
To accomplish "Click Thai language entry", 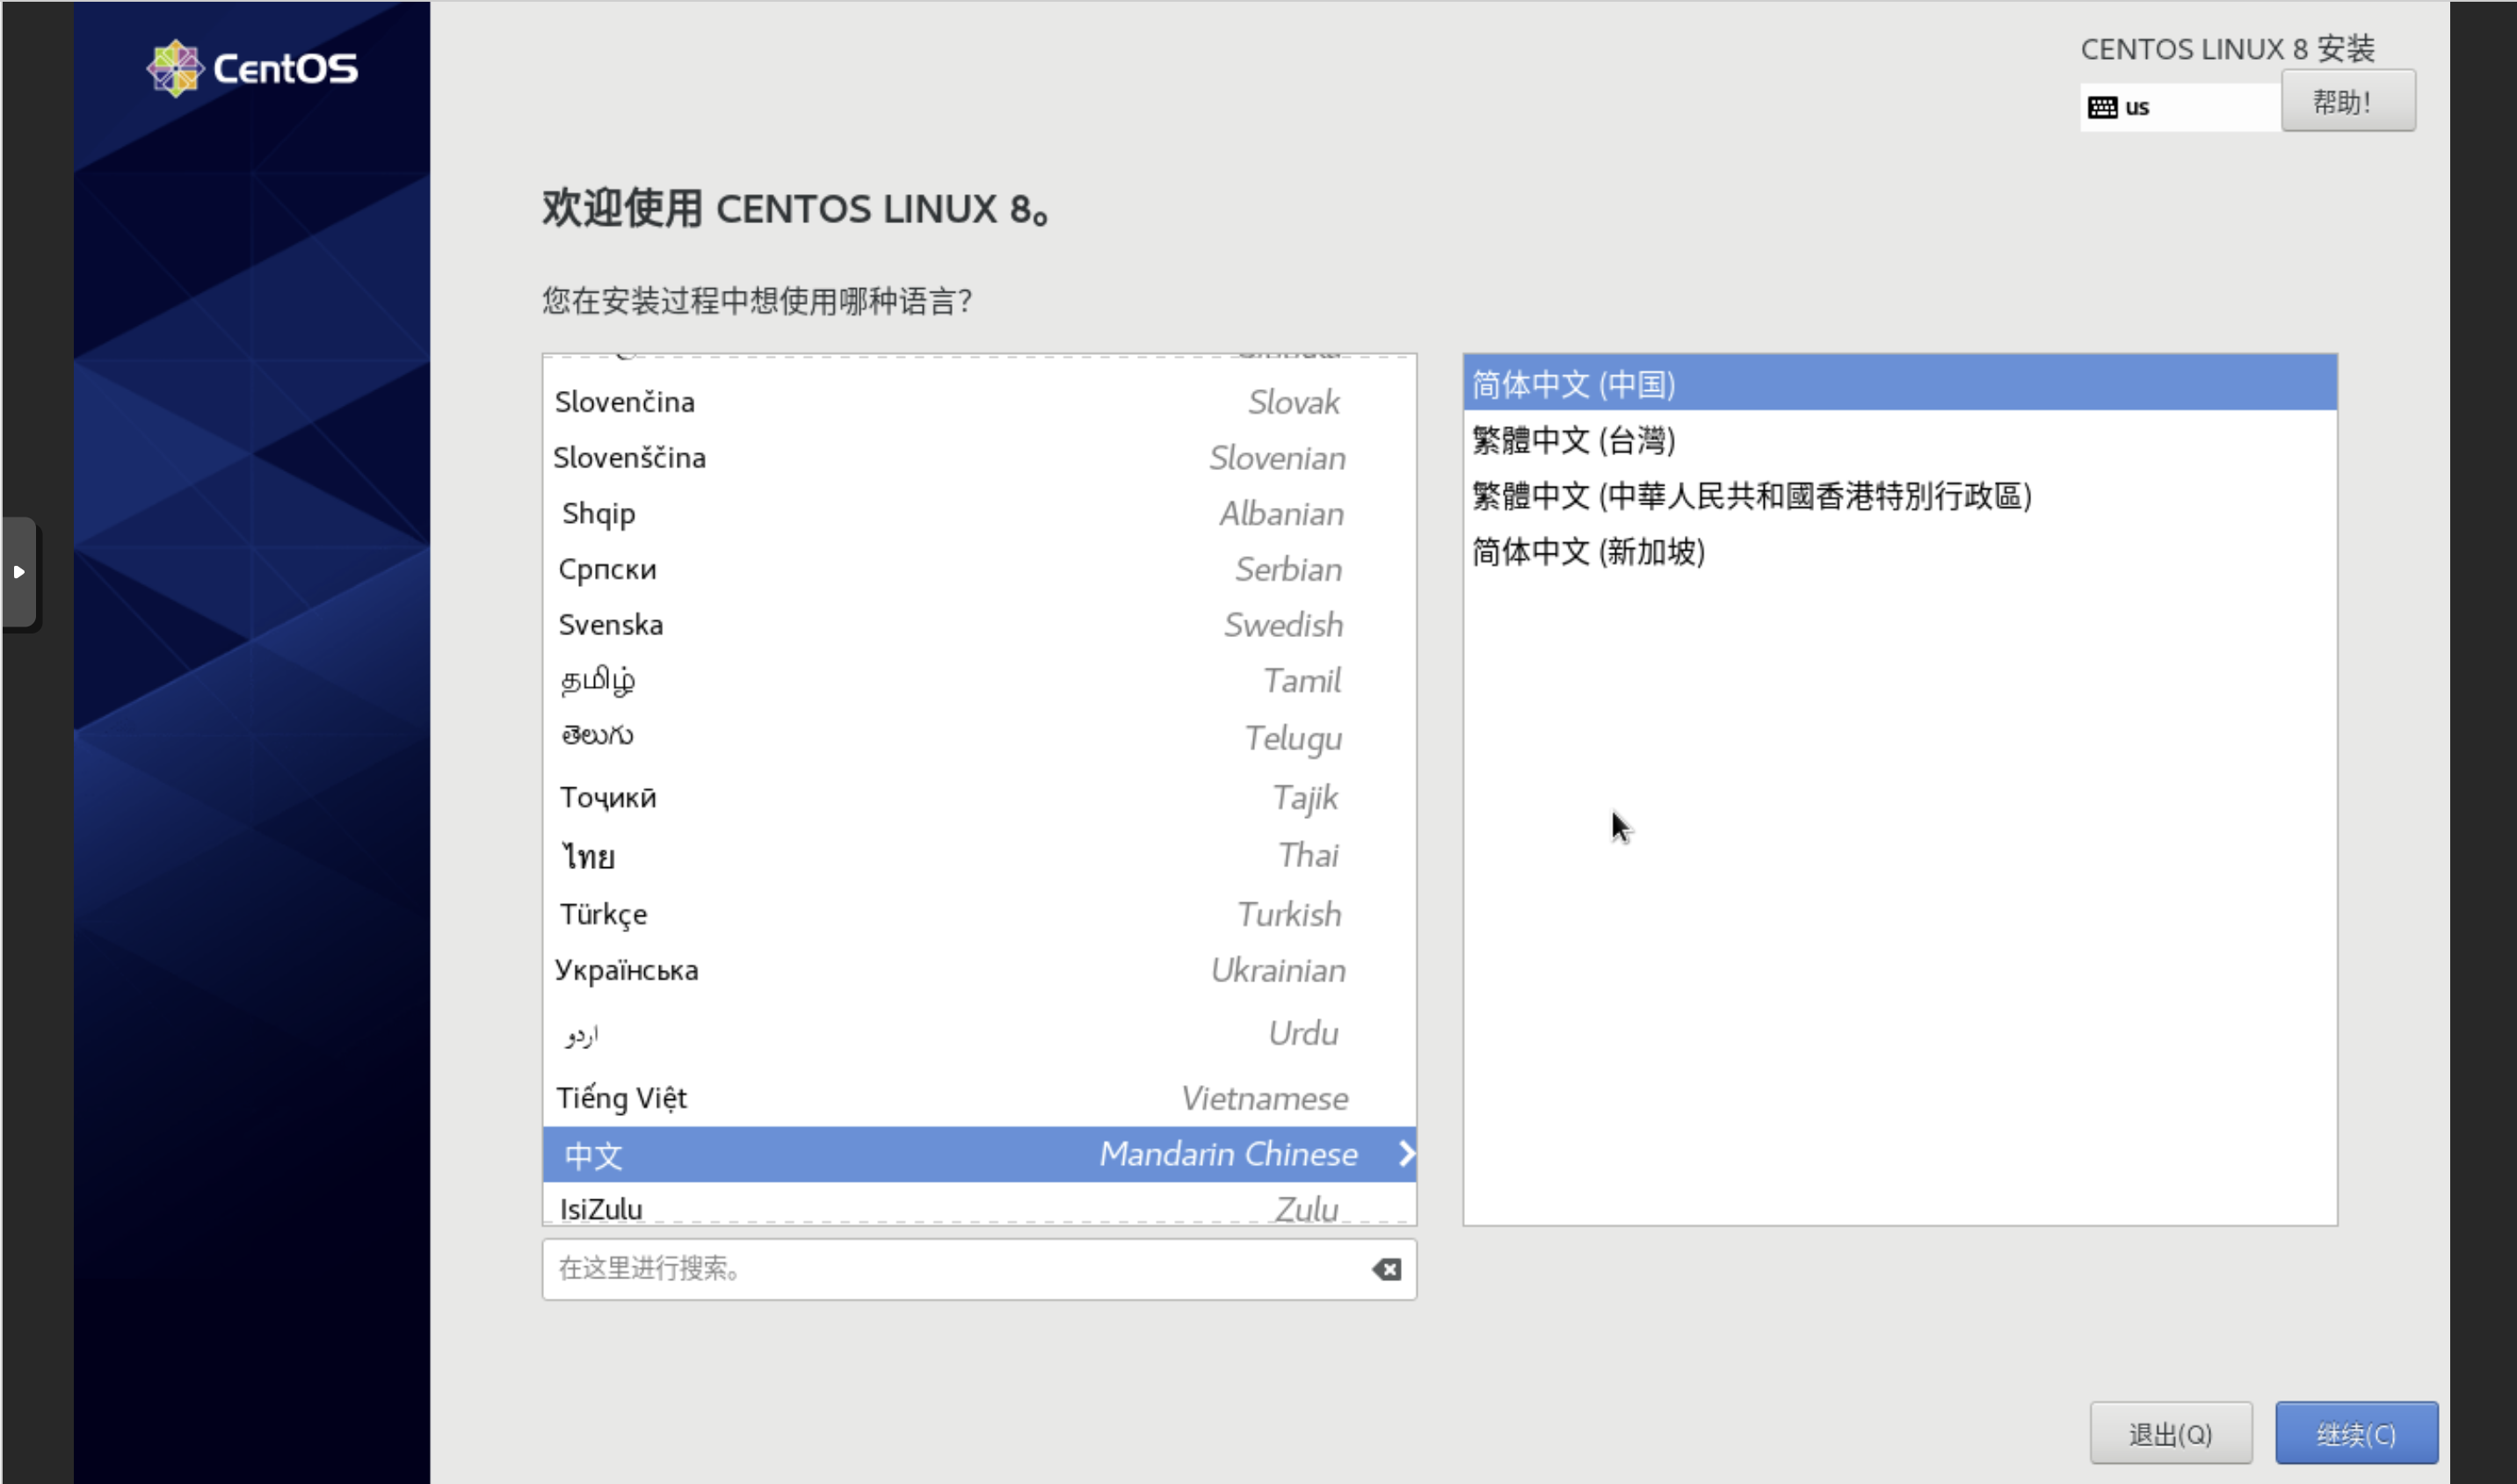I will click(x=980, y=855).
